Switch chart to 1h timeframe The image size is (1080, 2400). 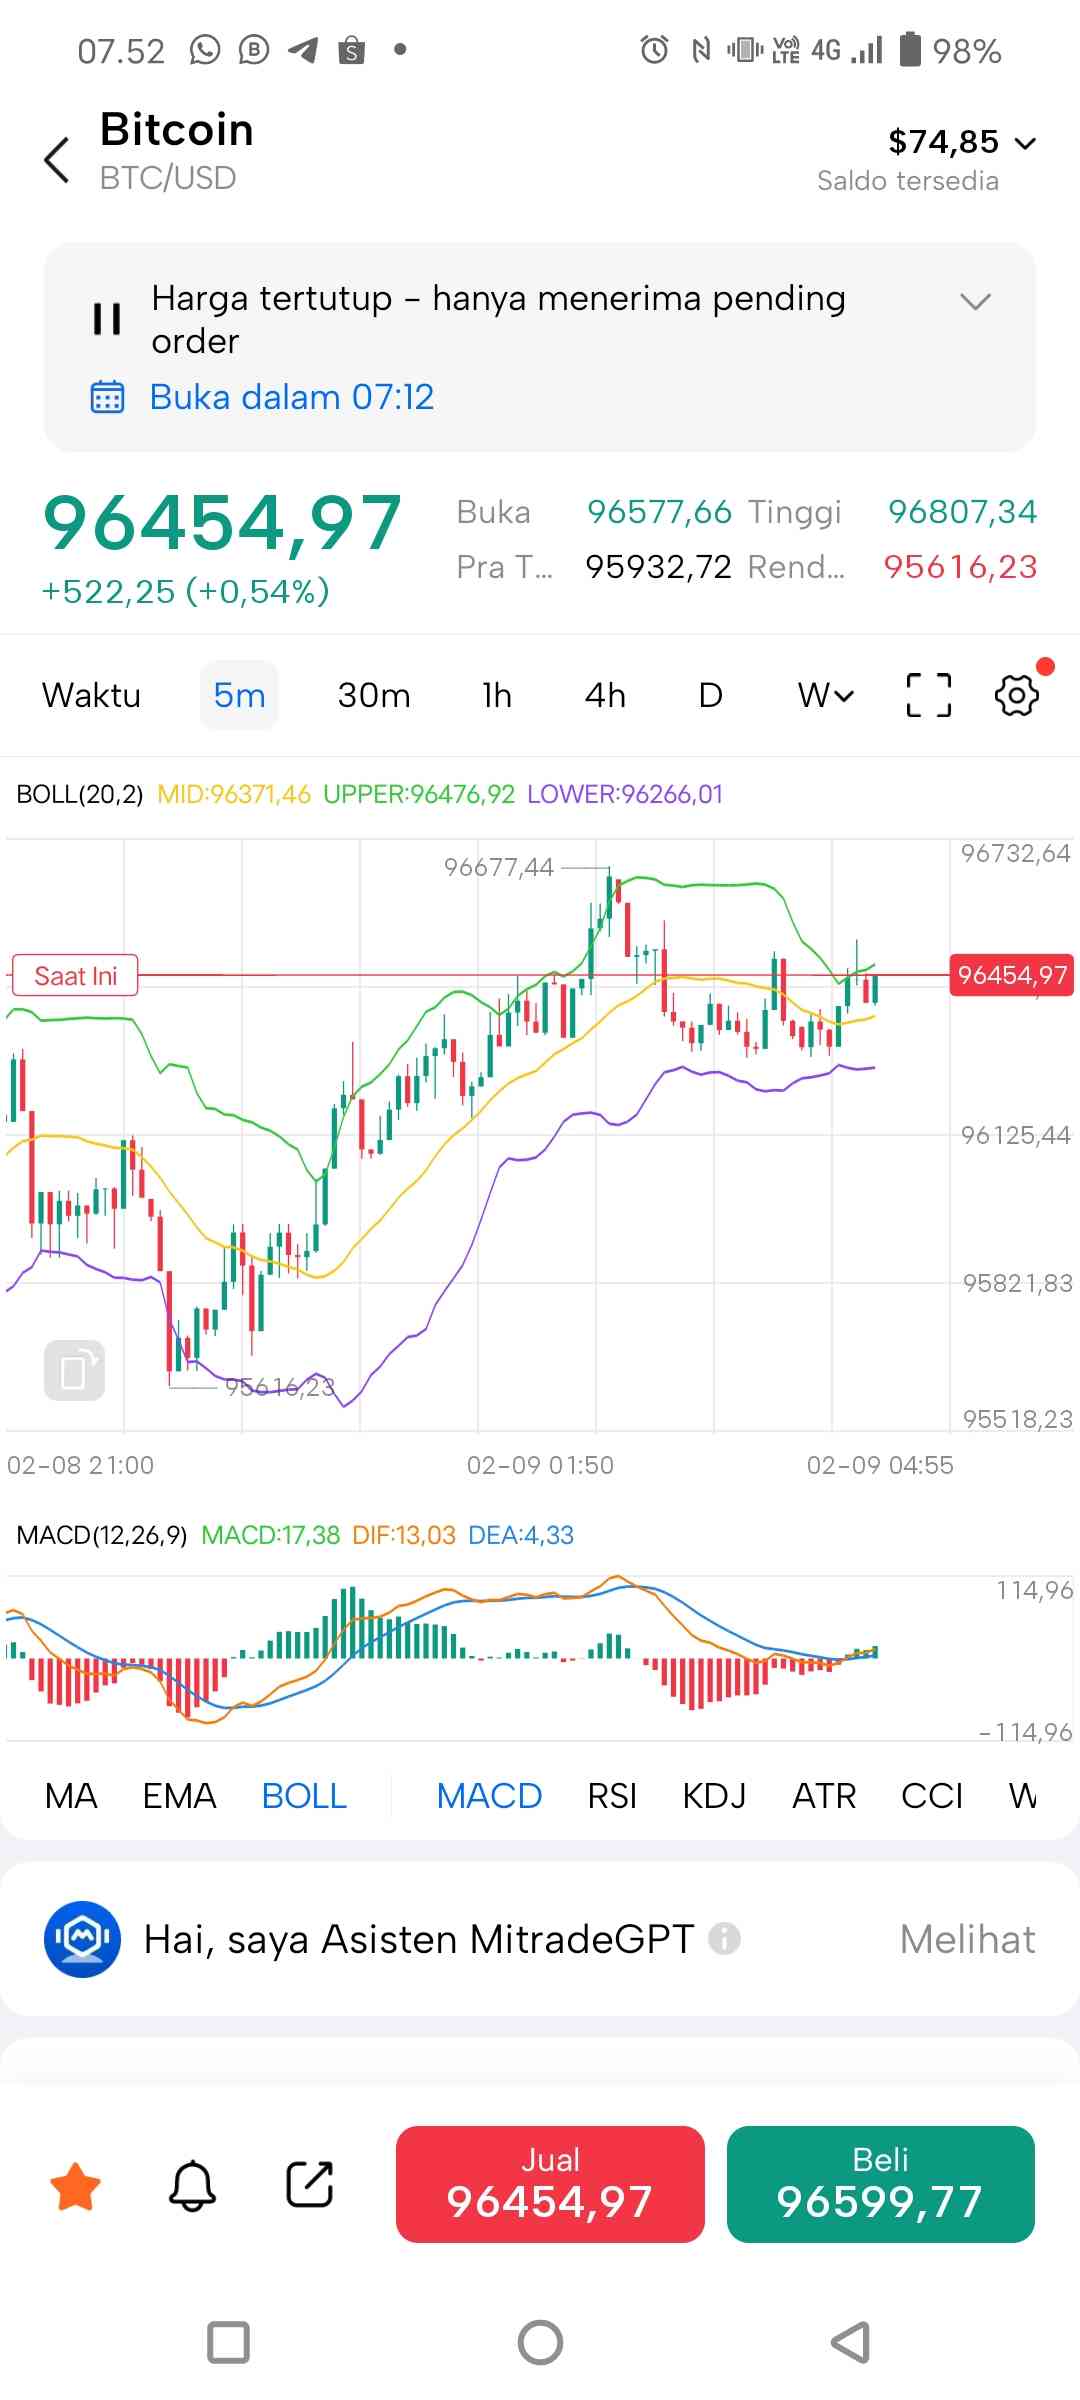click(497, 695)
